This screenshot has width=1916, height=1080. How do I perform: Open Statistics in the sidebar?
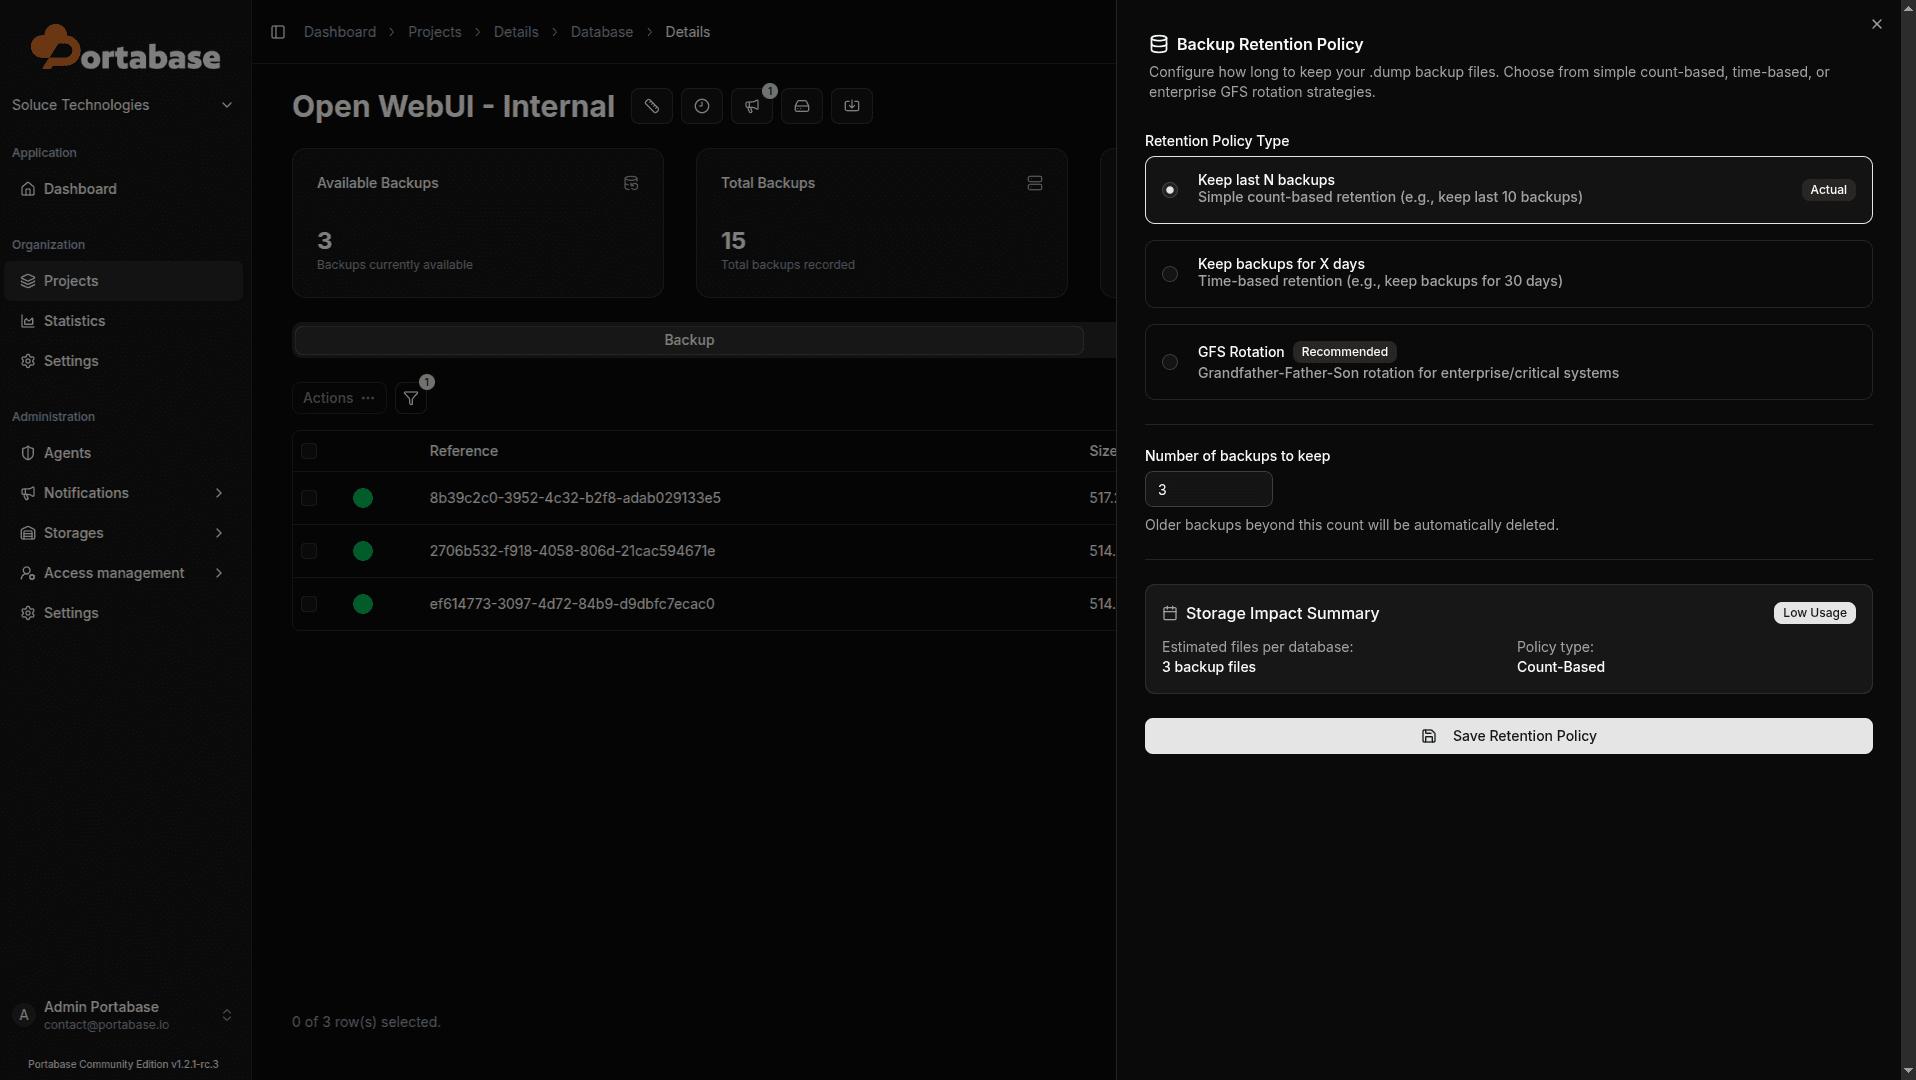pos(123,321)
